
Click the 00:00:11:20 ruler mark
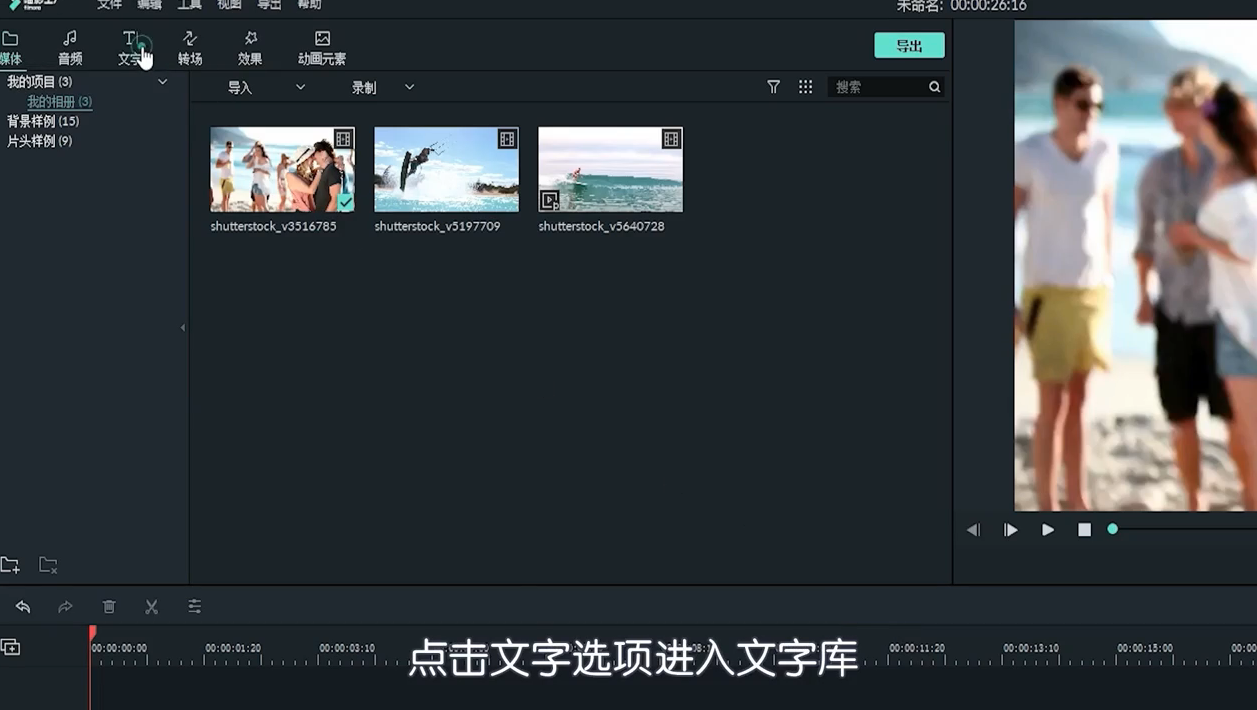(x=917, y=648)
